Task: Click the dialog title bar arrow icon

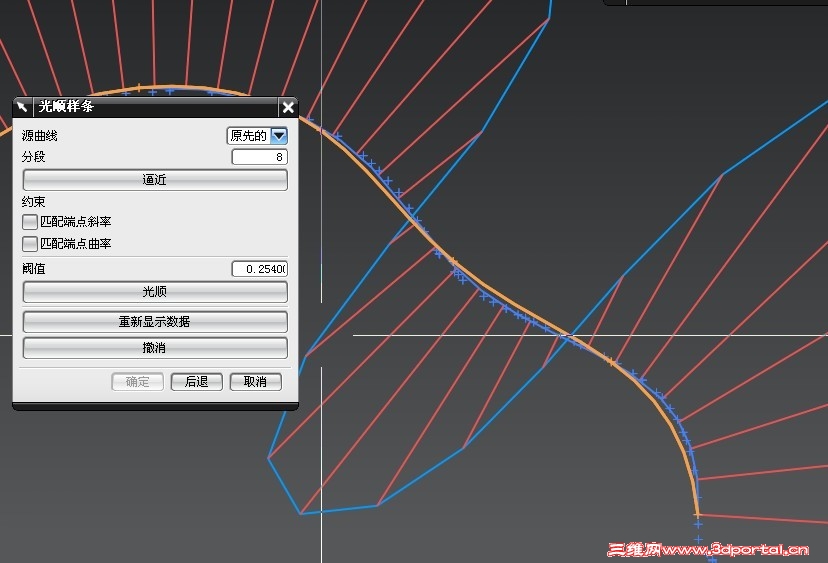Action: point(22,107)
